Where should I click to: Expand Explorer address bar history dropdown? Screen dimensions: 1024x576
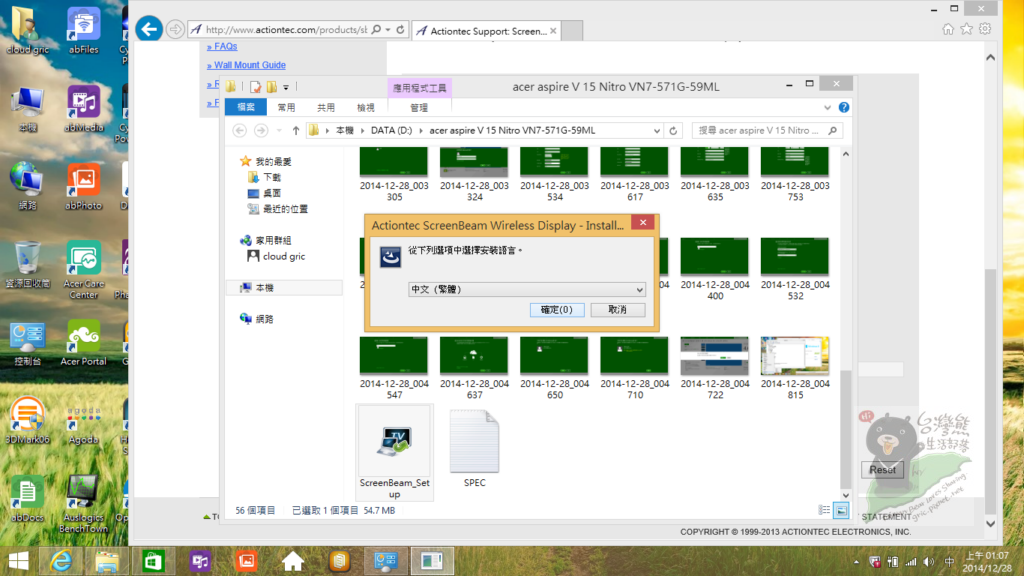[x=656, y=131]
